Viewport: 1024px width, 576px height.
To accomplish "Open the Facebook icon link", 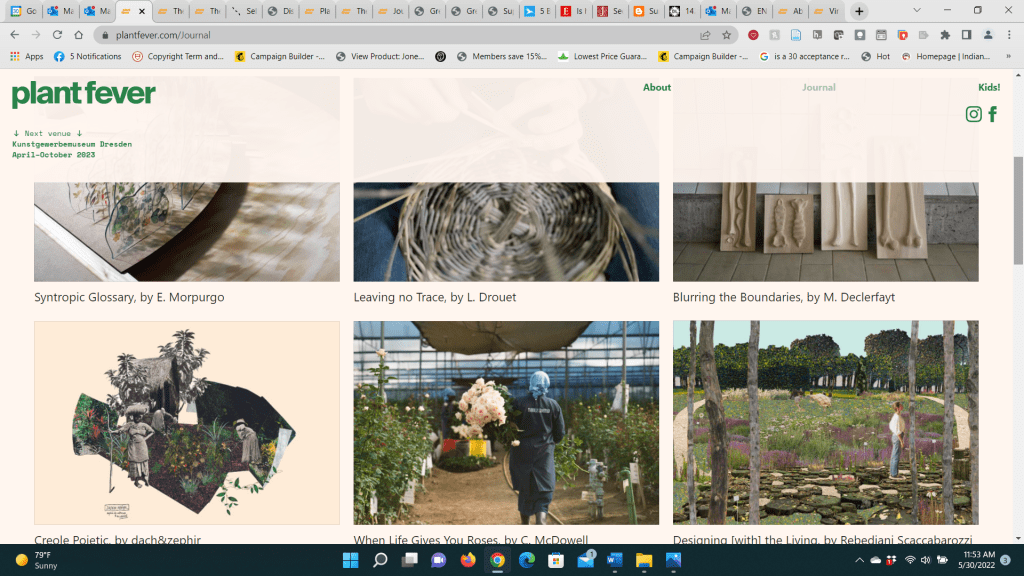I will point(992,114).
